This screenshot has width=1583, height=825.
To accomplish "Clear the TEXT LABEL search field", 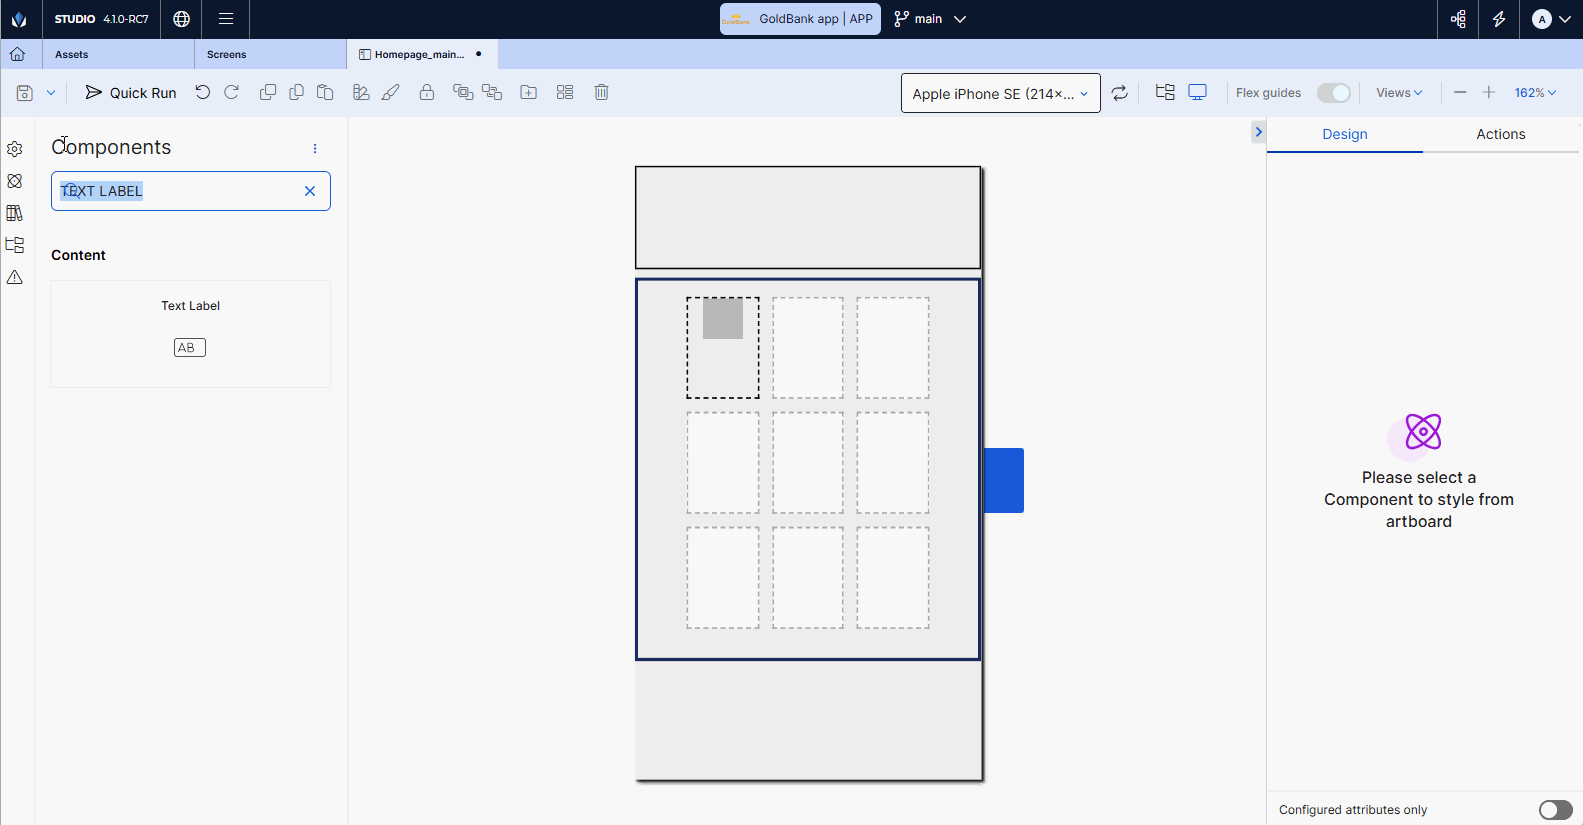I will (x=310, y=191).
